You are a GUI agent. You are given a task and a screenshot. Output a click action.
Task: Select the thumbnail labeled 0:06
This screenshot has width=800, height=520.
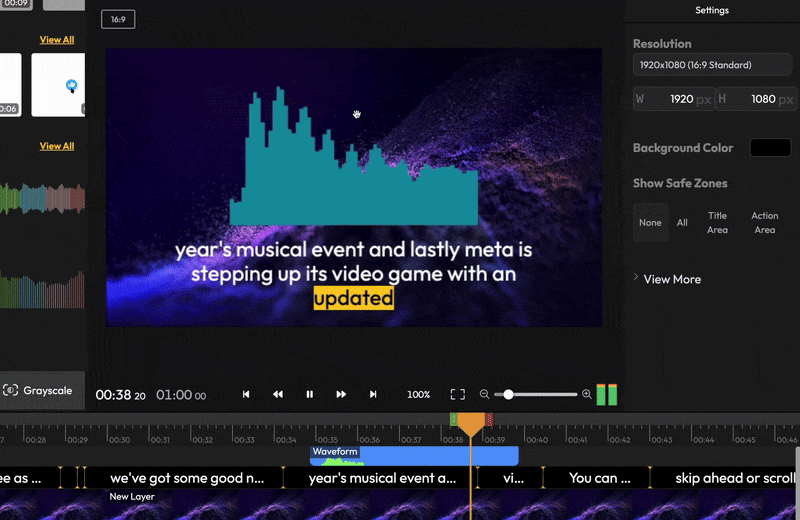click(10, 85)
